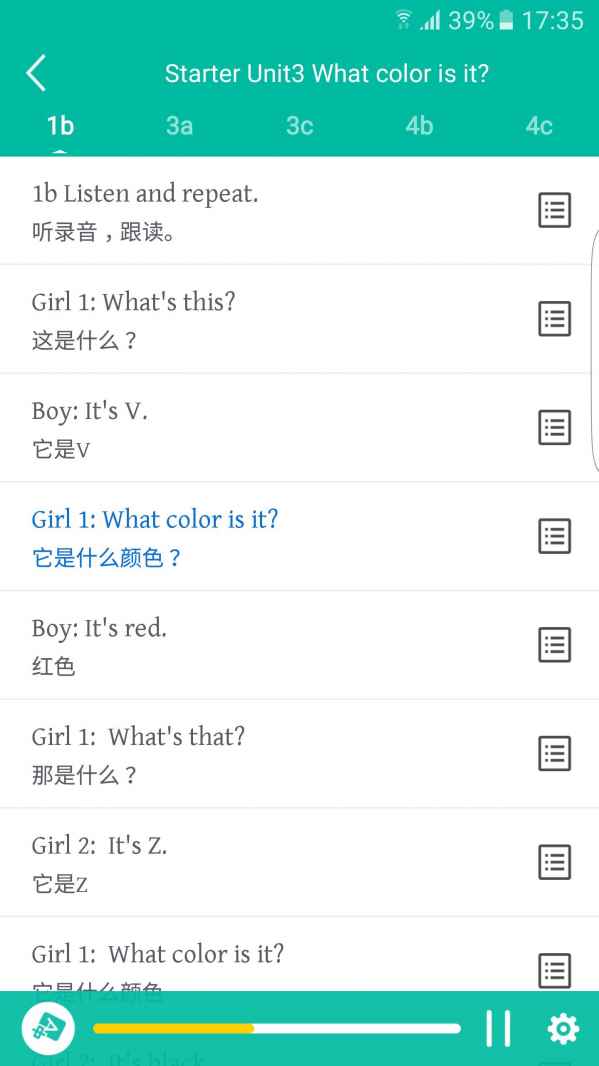Screen dimensions: 599x1066
Task: Open detail list beside 'Boy: It's red.'
Action: (x=554, y=644)
